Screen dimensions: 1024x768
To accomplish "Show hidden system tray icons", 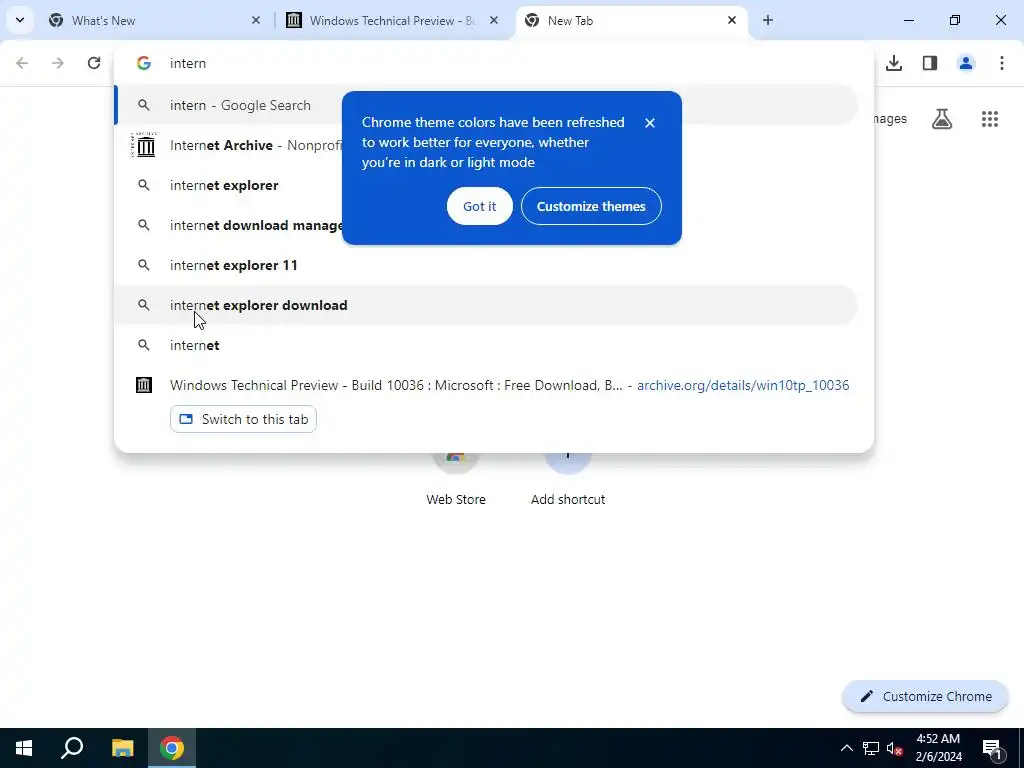I will pyautogui.click(x=846, y=748).
